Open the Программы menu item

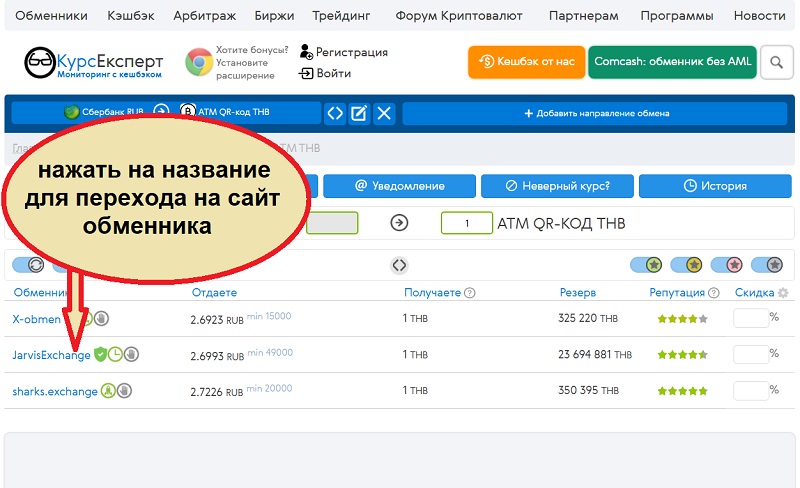(x=677, y=16)
